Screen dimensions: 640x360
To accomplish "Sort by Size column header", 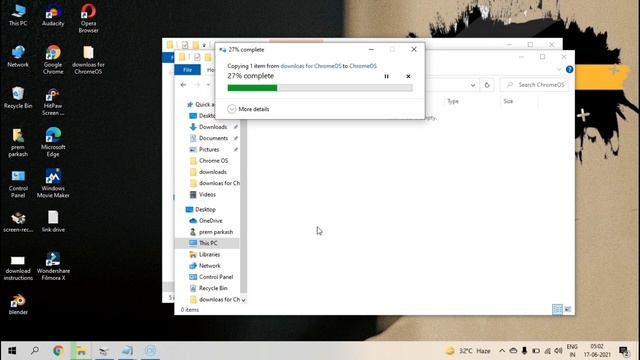I will tap(508, 101).
